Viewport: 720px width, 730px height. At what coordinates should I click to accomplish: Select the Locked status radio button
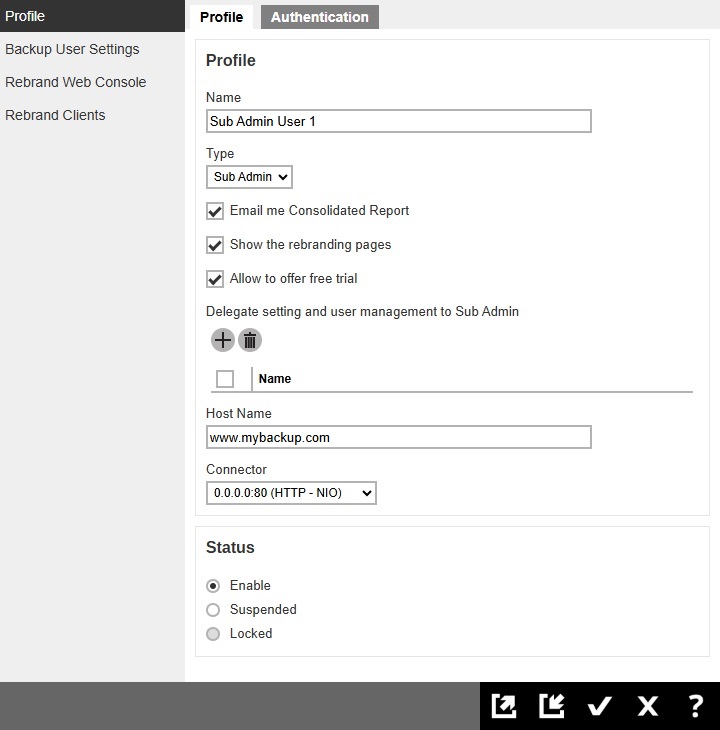point(213,634)
